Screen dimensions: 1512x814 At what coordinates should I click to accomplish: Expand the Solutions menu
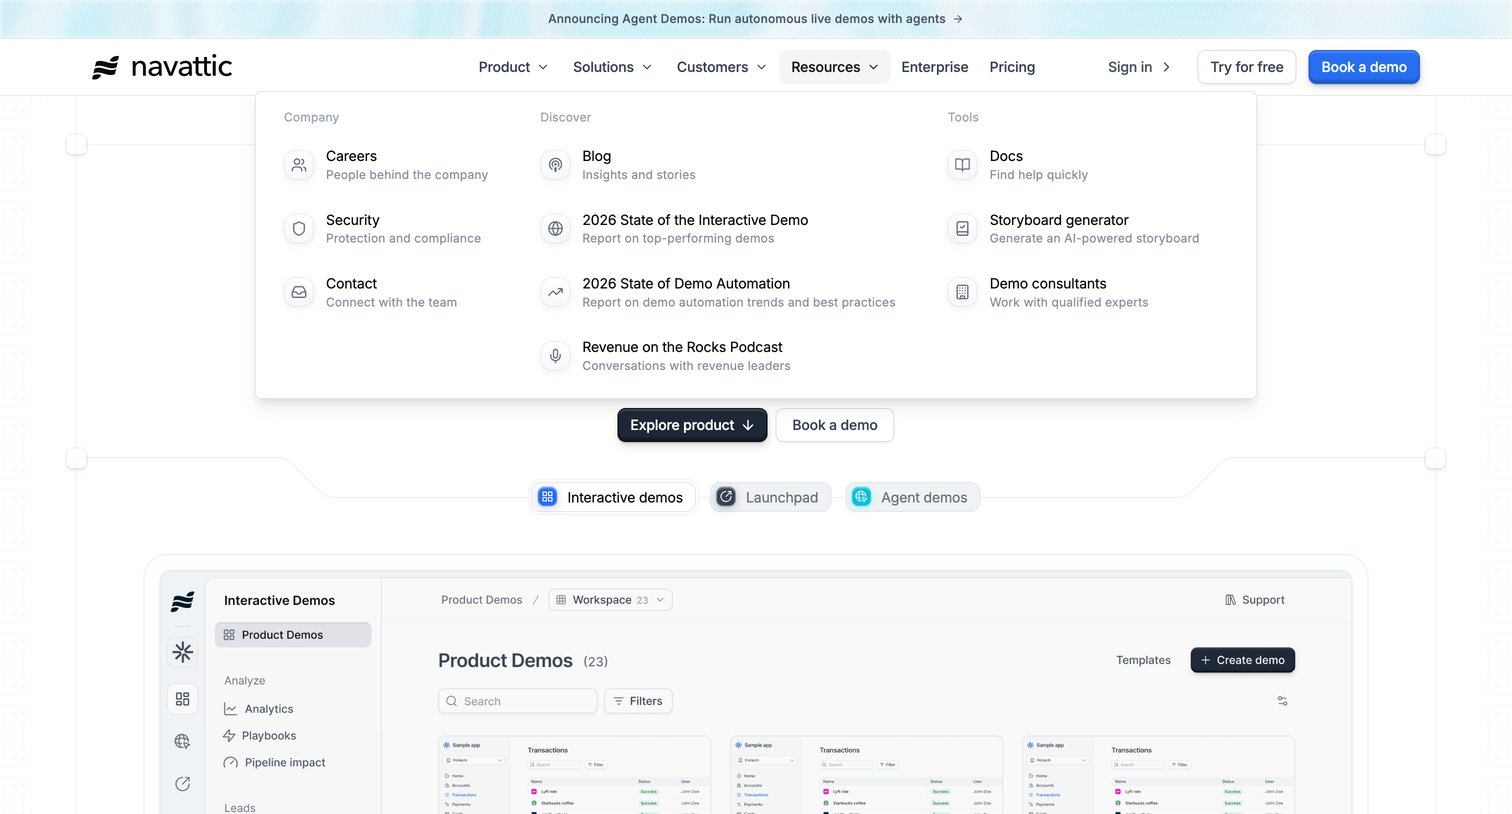(x=612, y=67)
